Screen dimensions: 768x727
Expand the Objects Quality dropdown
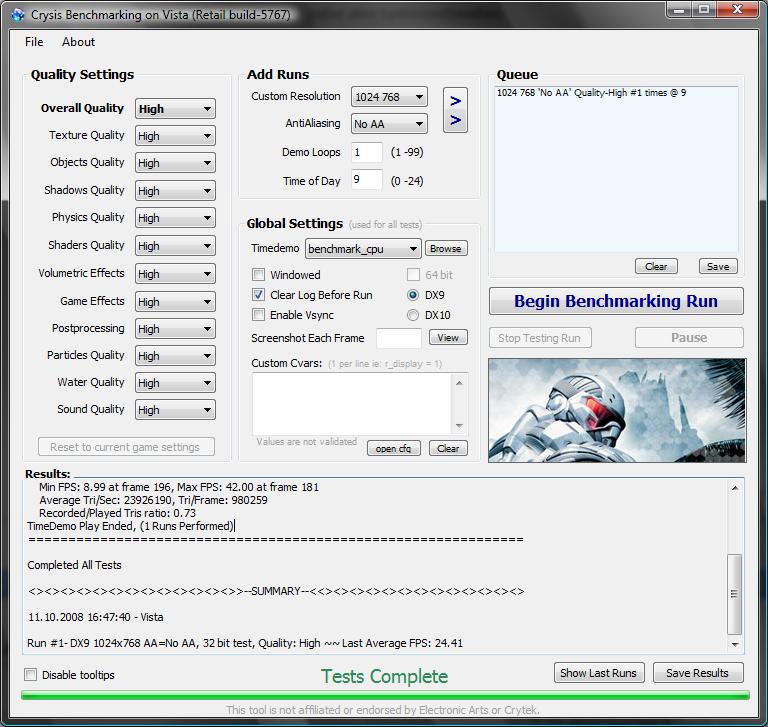(x=175, y=163)
